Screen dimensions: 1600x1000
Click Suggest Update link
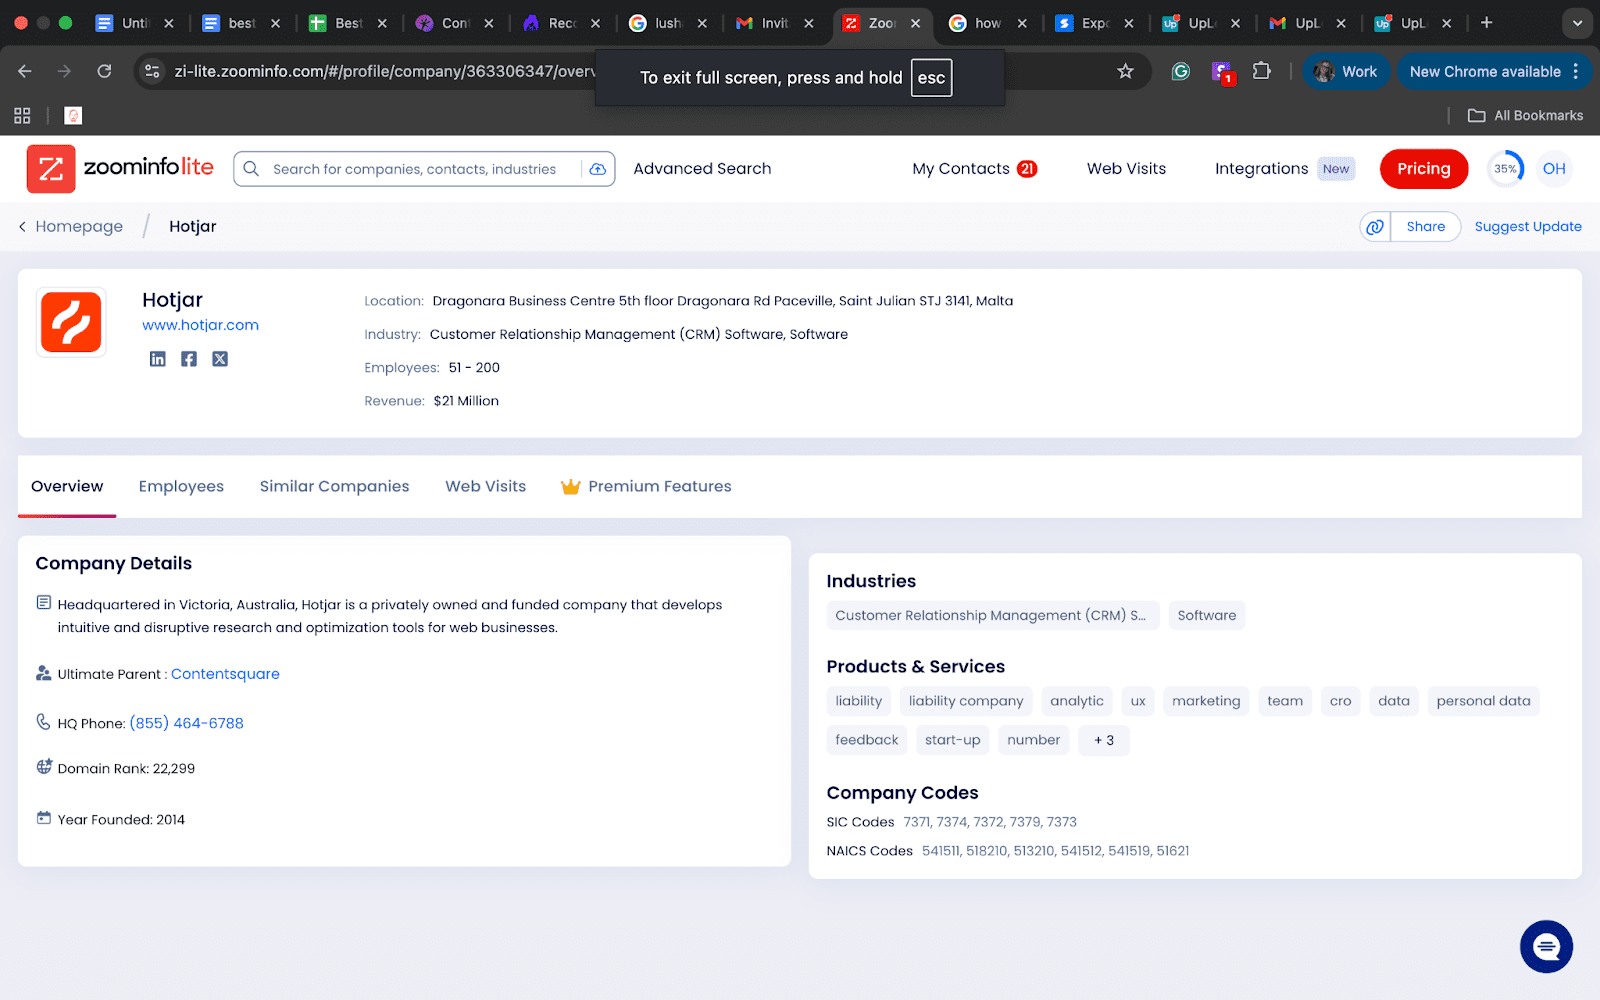[x=1528, y=226]
